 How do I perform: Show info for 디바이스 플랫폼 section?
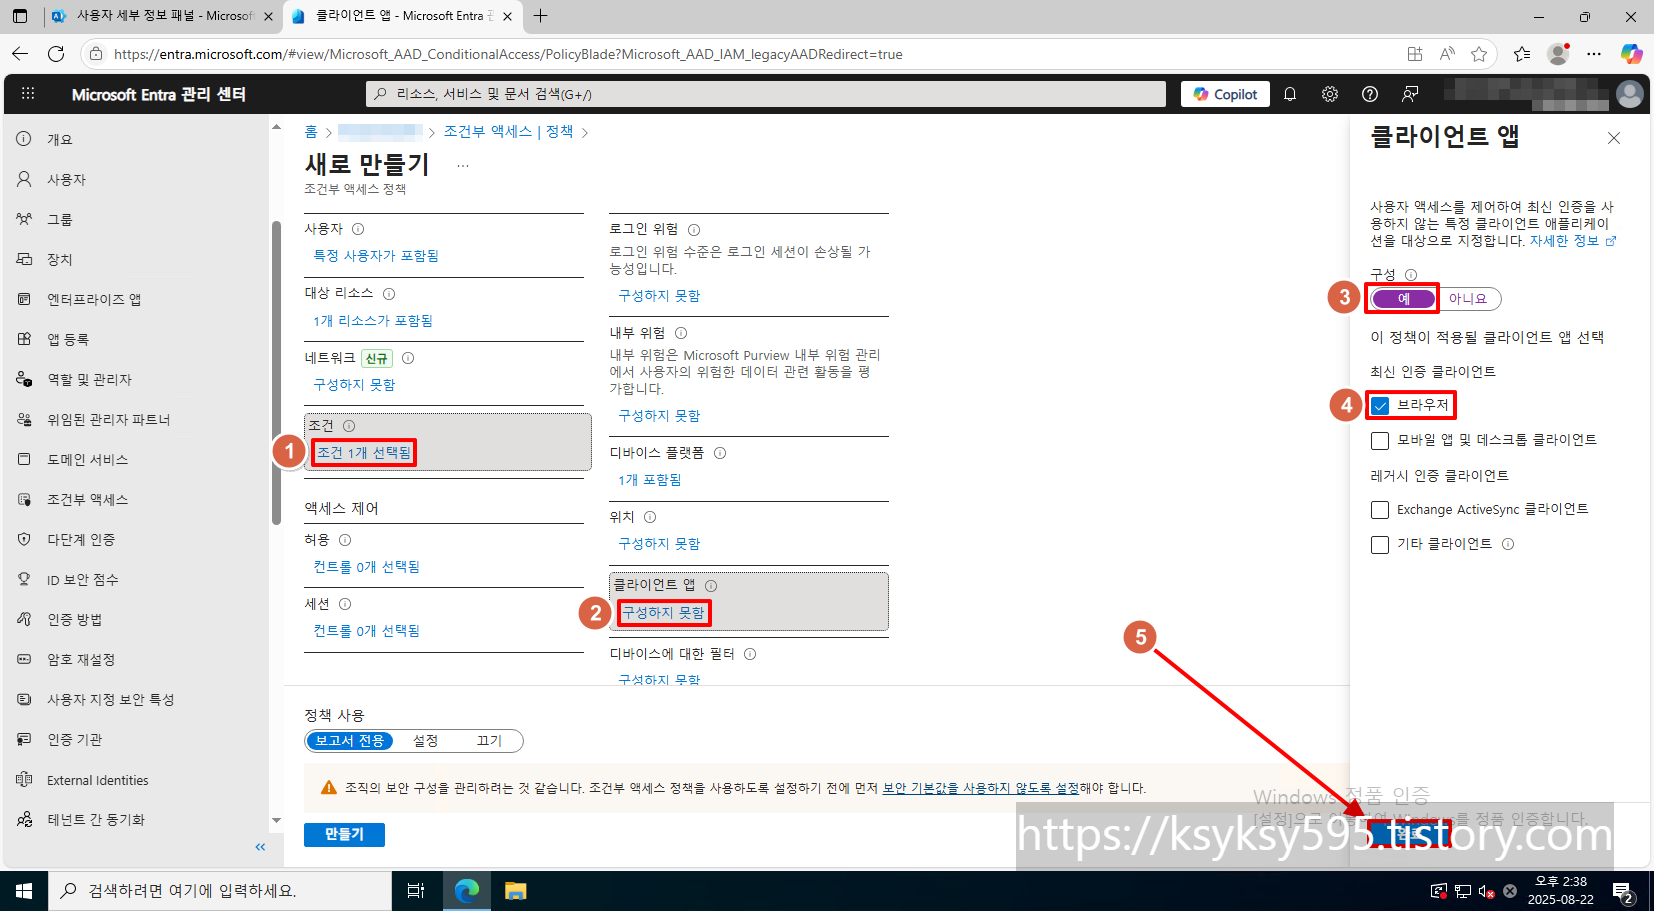pos(720,453)
